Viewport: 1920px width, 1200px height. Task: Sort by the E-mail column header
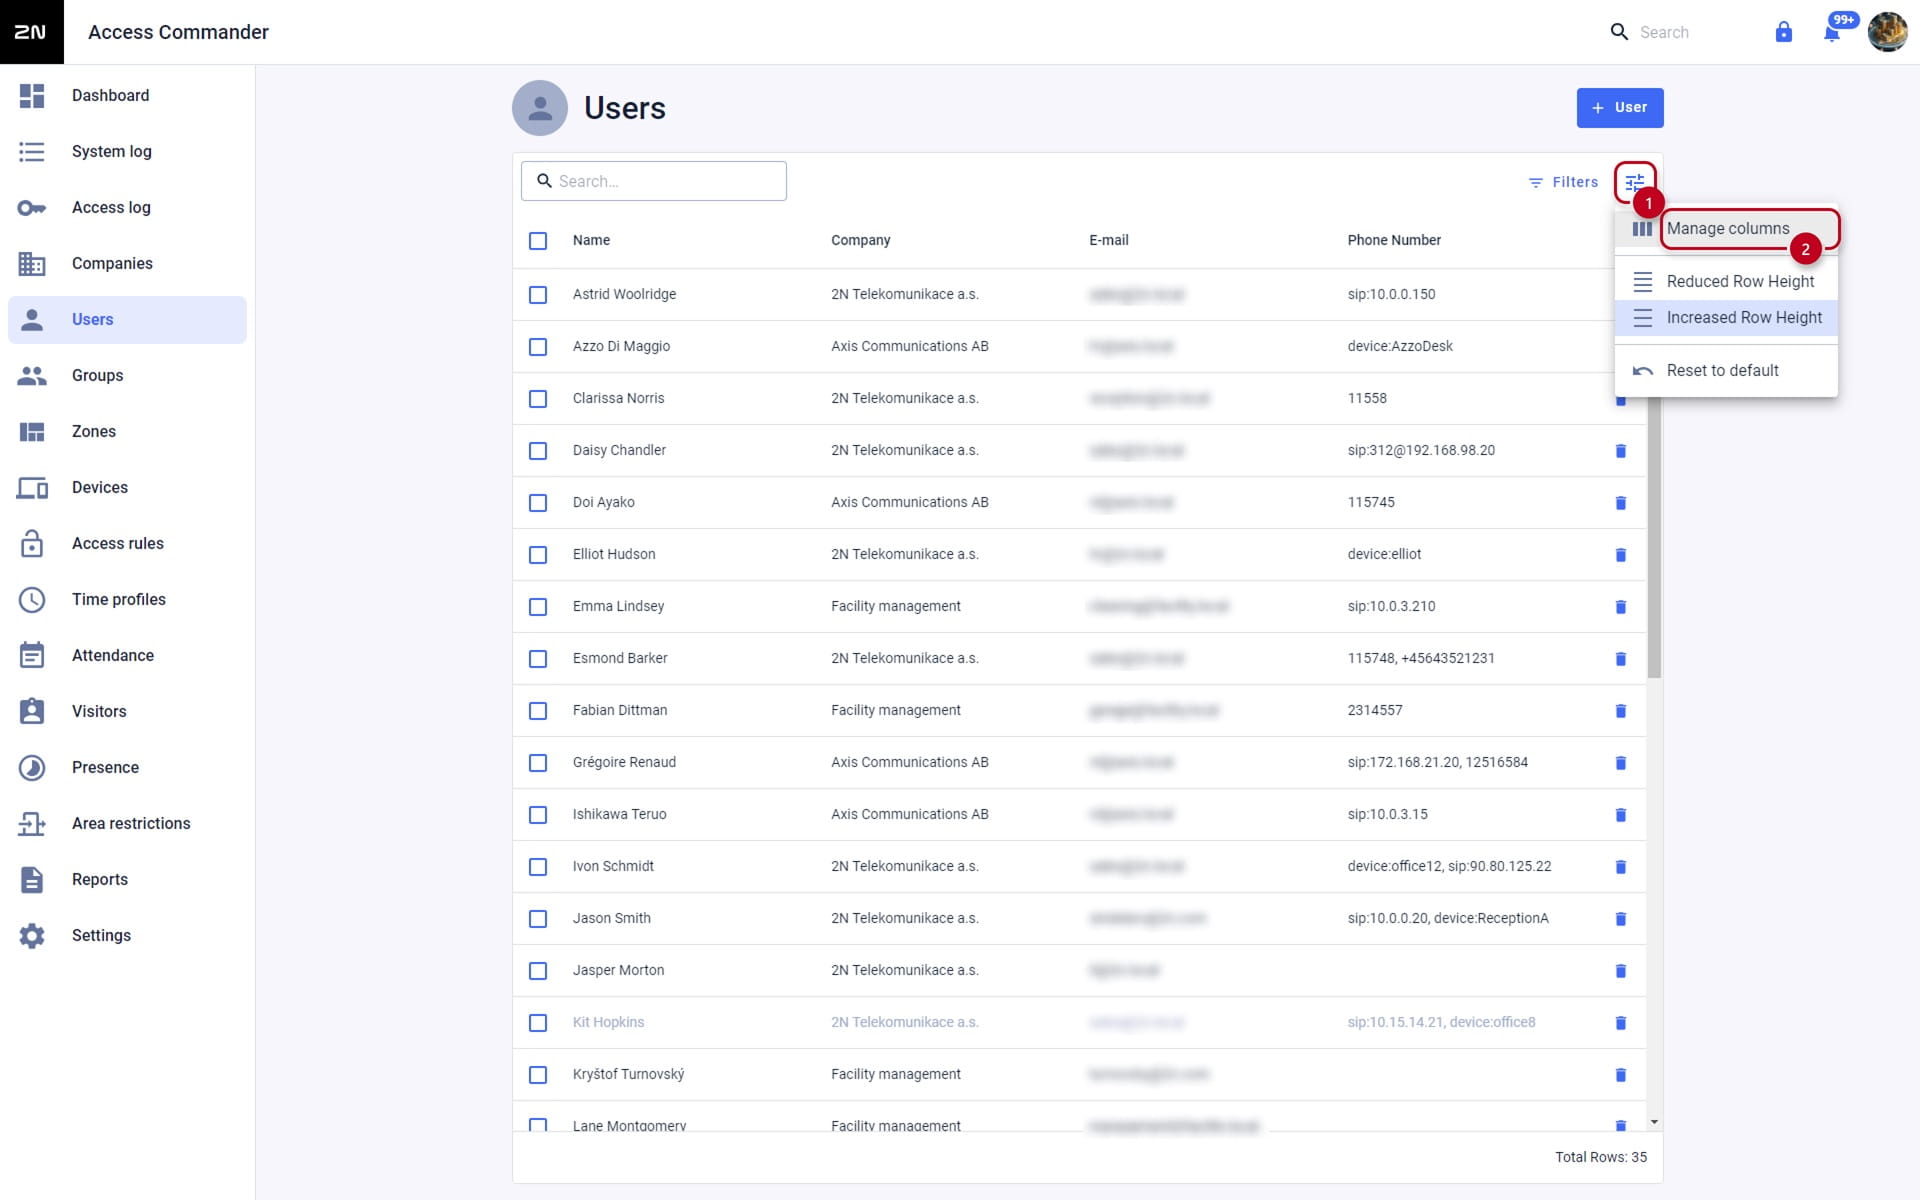click(1108, 240)
